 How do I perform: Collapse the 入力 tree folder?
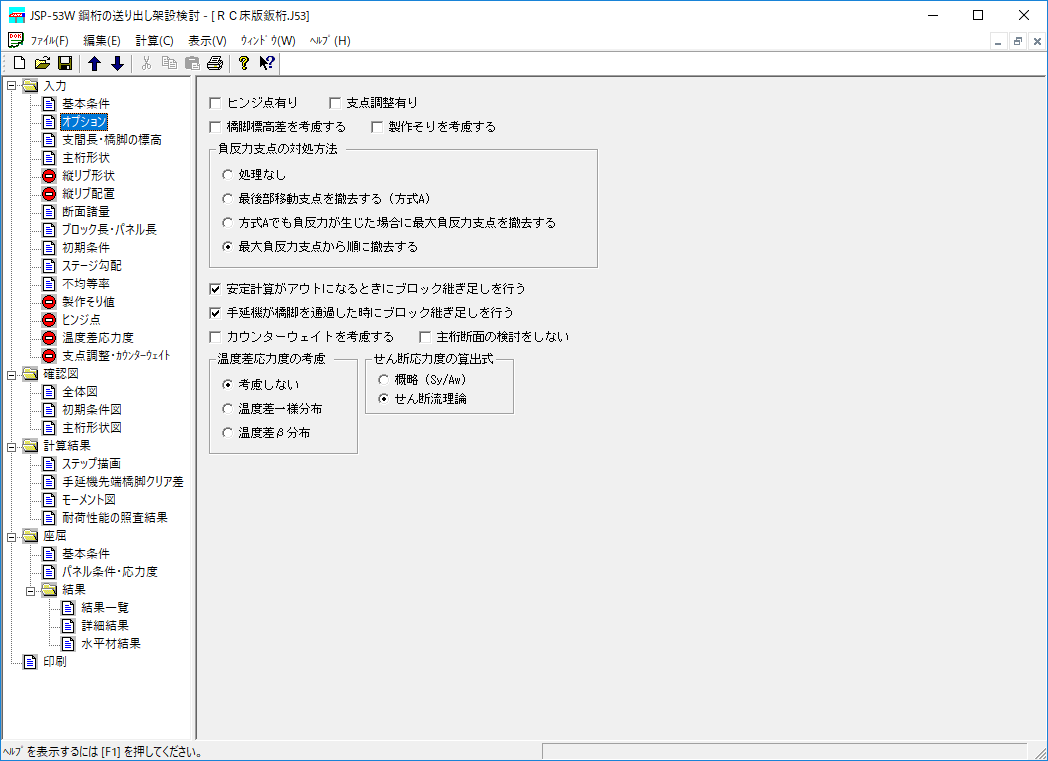click(11, 85)
